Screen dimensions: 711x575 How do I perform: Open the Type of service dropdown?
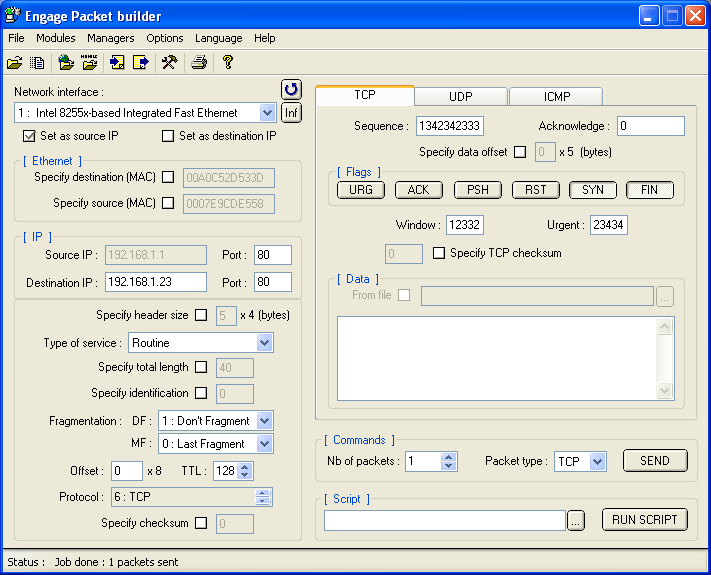click(x=264, y=343)
